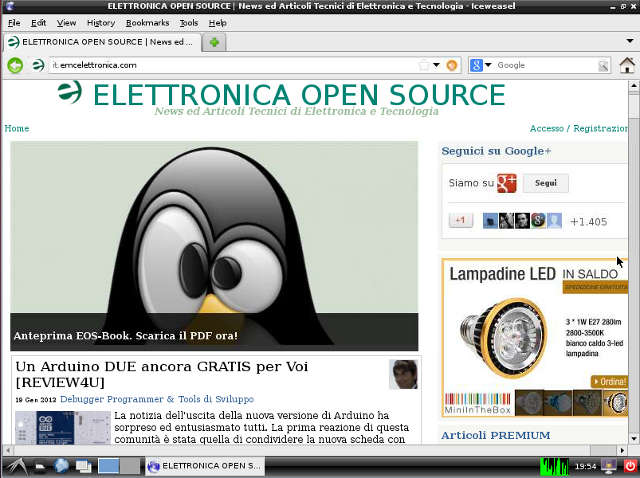Open Debugger Programmer & Tools di Sviluppo category
Image resolution: width=640 pixels, height=478 pixels.
tap(157, 399)
